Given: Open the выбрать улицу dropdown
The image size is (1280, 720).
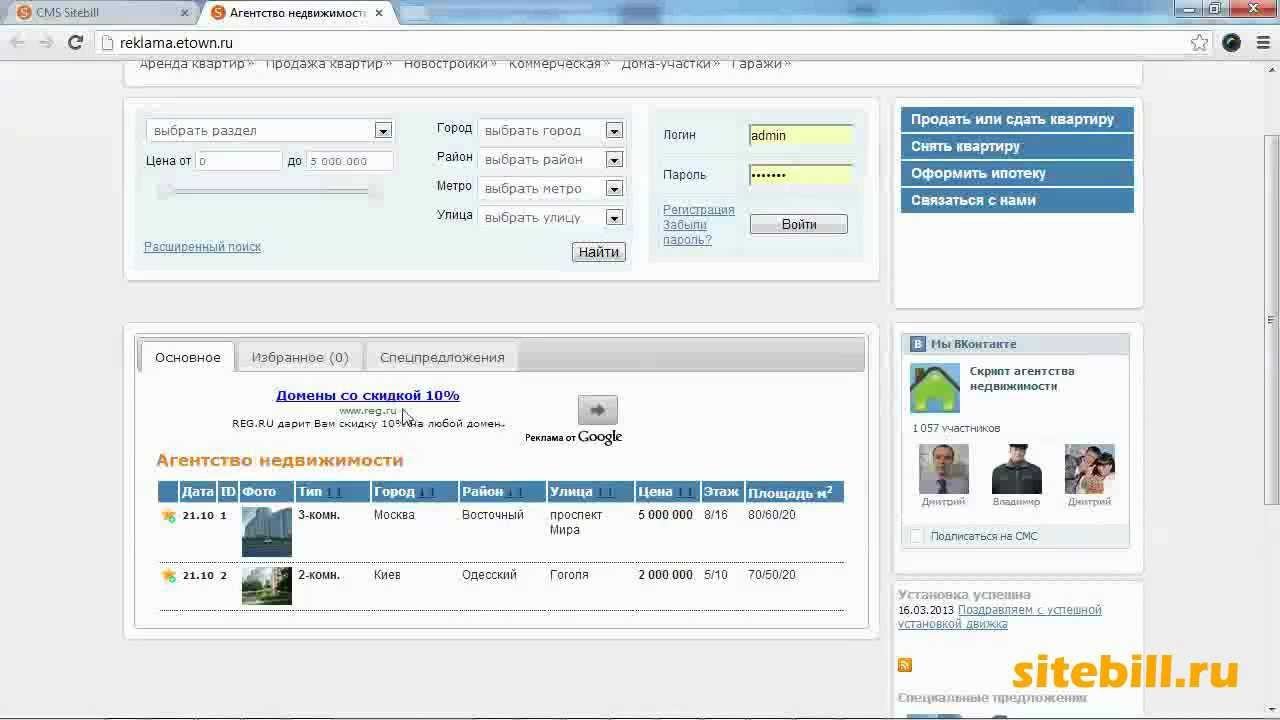Looking at the screenshot, I should (551, 217).
